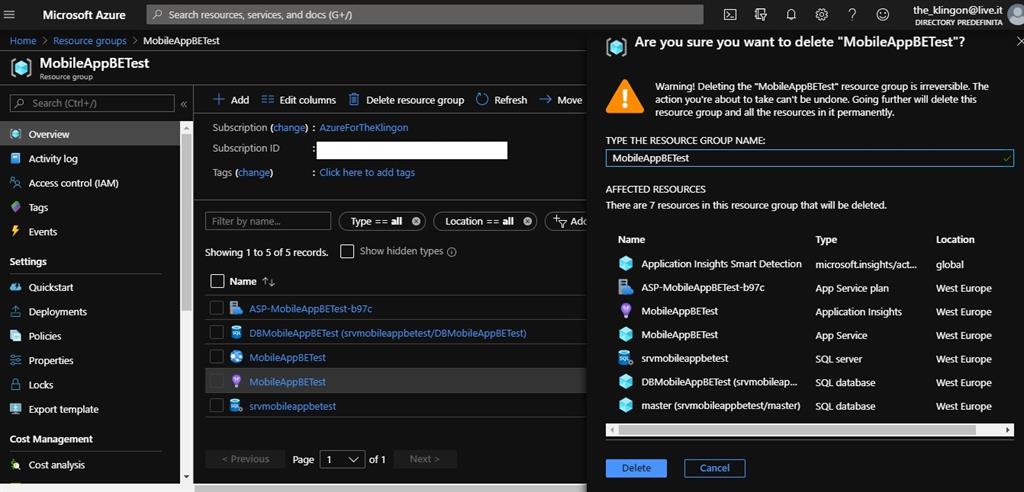This screenshot has width=1024, height=492.
Task: Check the ASP-MobileAppBETest-b97c row checkbox
Action: point(217,308)
